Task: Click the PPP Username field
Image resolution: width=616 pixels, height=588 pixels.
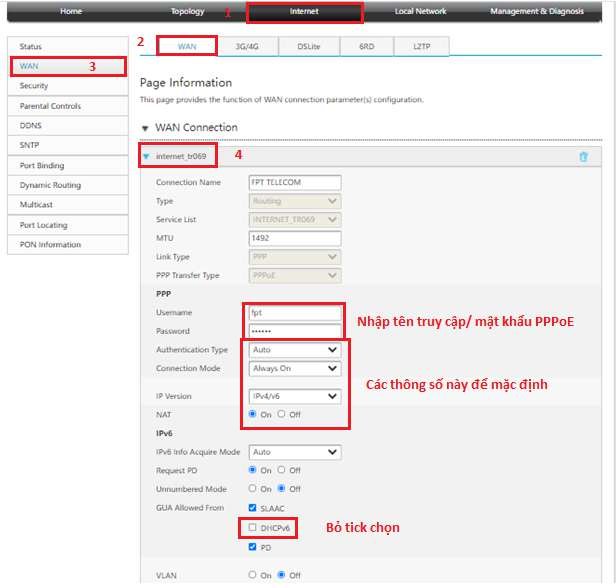Action: point(295,313)
